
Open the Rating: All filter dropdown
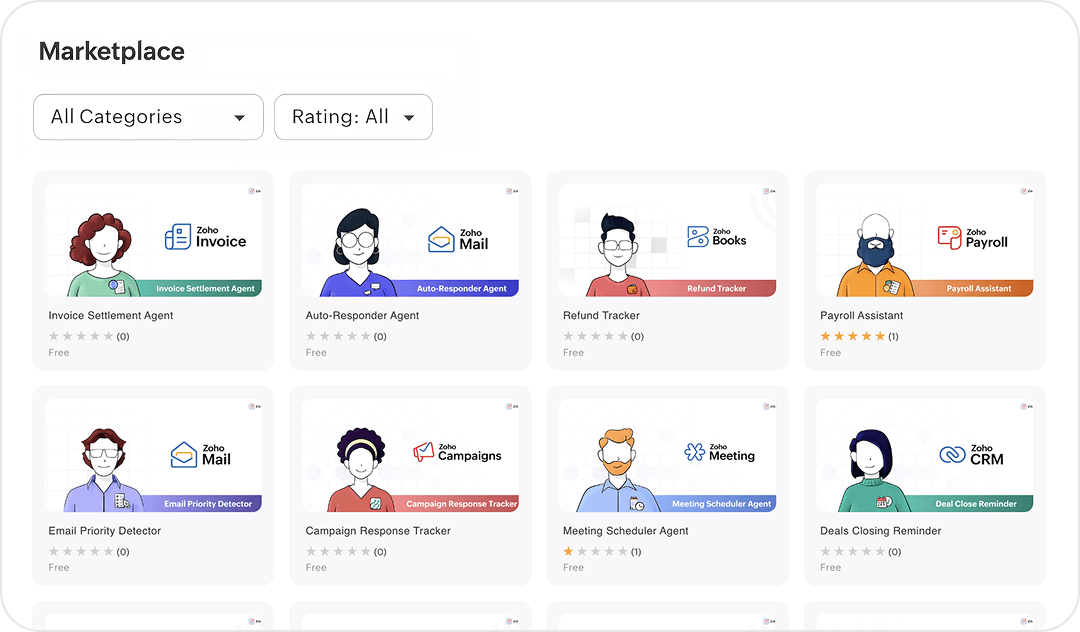[x=353, y=117]
